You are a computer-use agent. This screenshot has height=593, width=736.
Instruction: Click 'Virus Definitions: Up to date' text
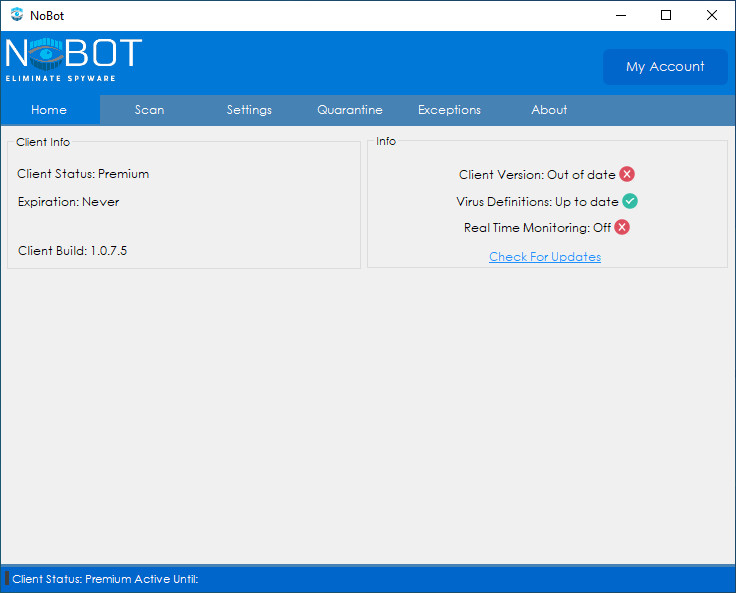coord(537,201)
